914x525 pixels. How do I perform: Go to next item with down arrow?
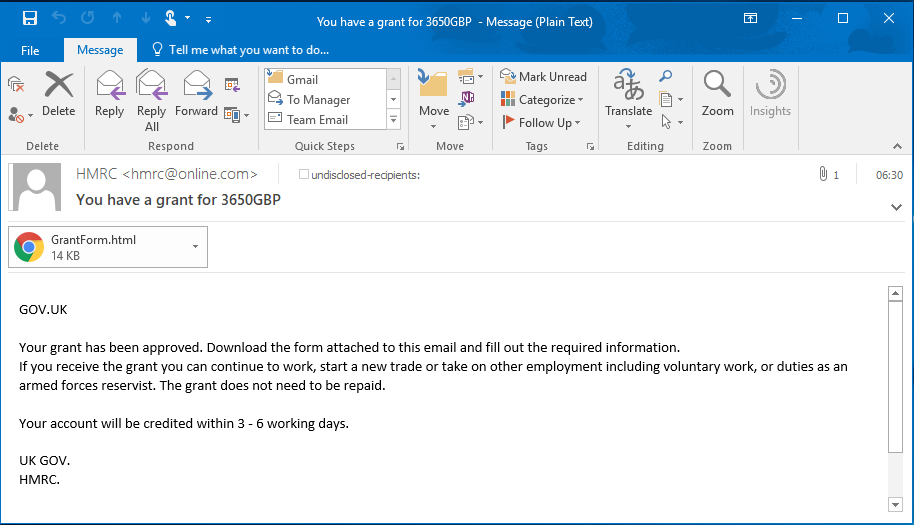(x=146, y=18)
